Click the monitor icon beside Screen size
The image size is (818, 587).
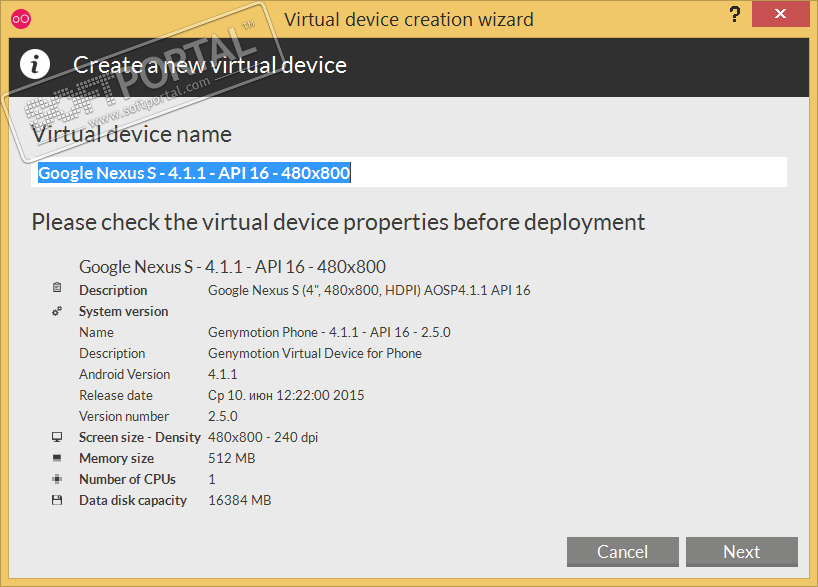coord(57,437)
